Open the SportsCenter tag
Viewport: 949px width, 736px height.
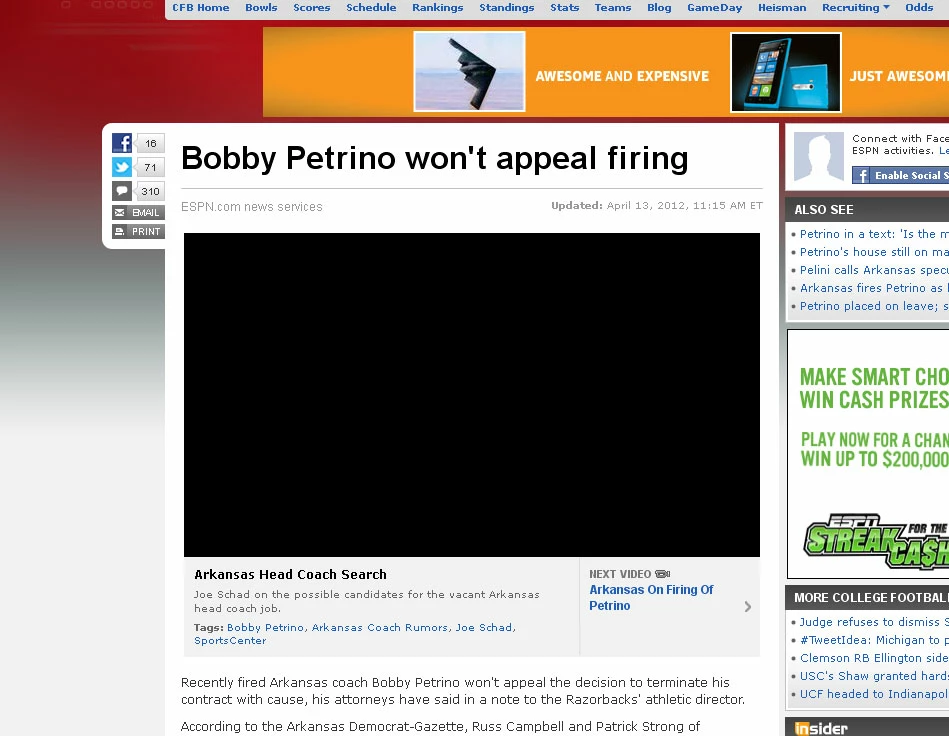tap(230, 640)
